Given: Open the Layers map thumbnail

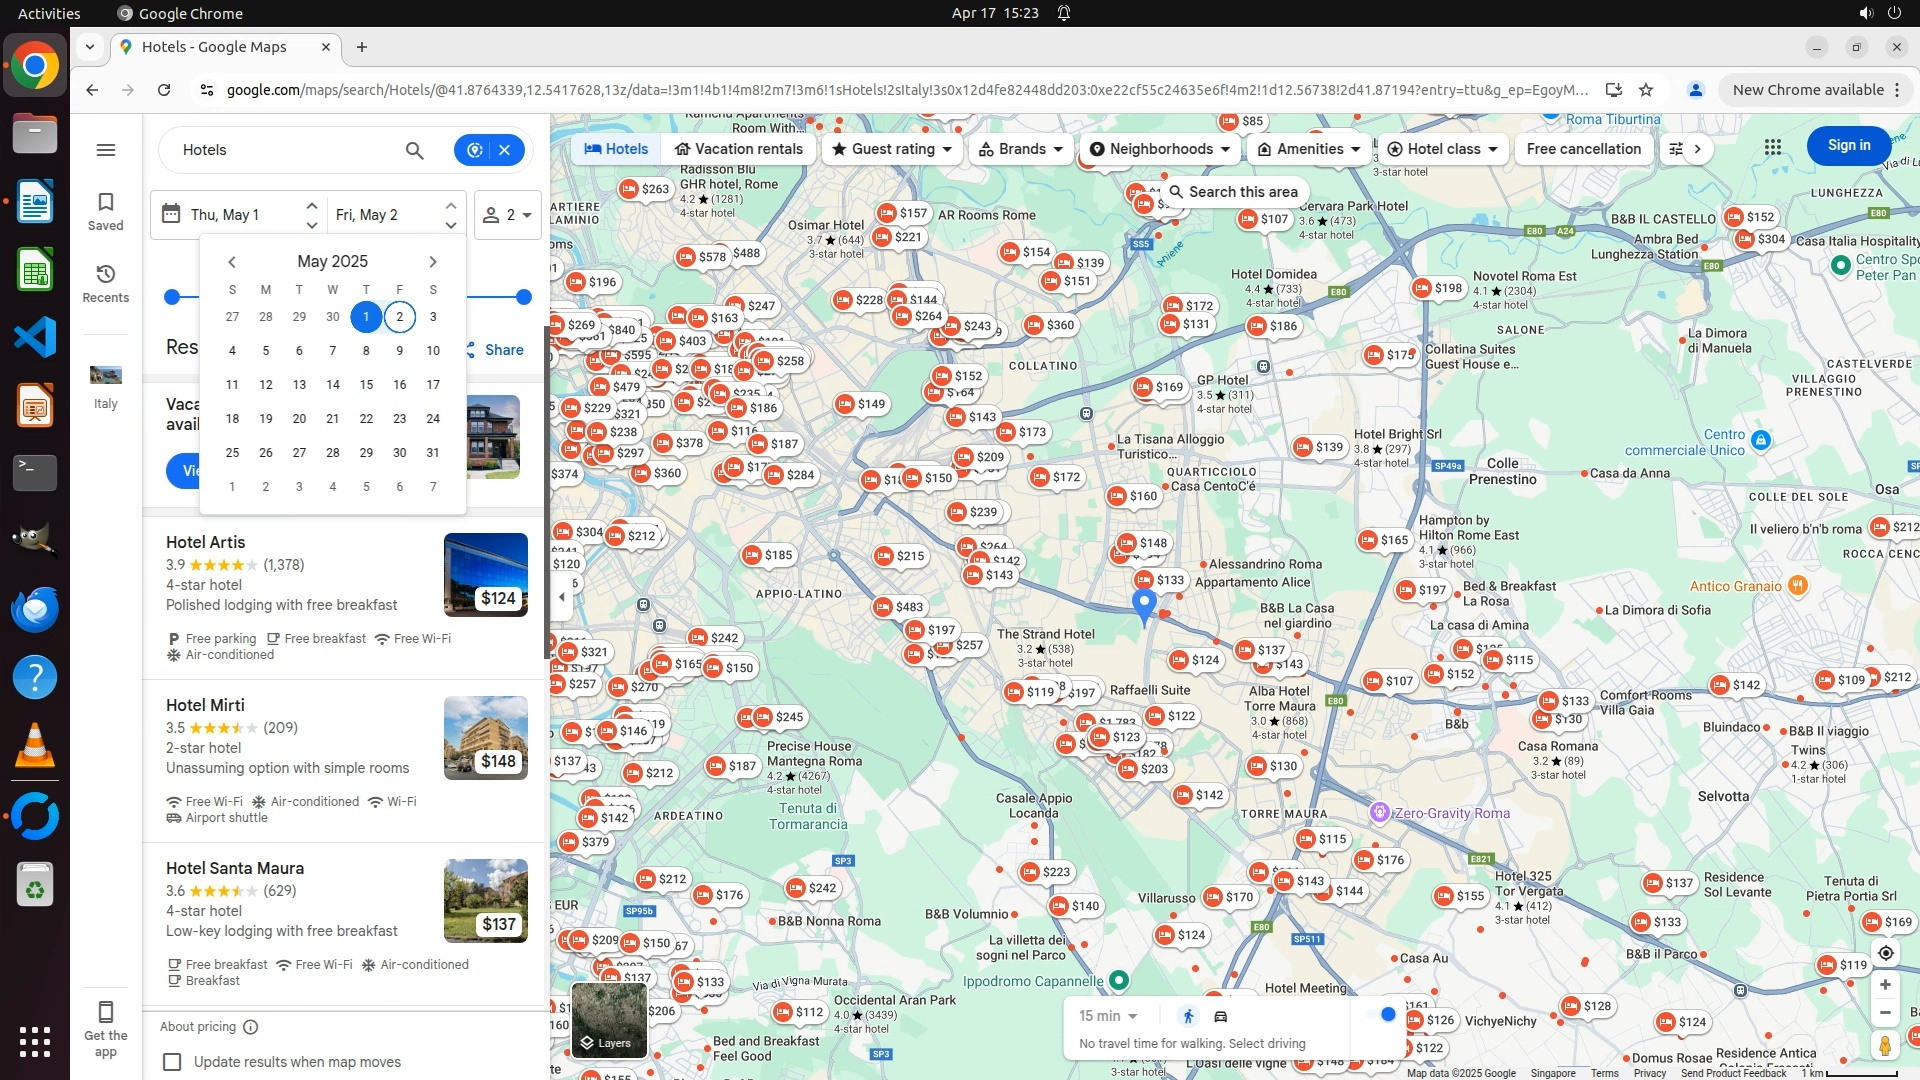Looking at the screenshot, I should (x=608, y=1020).
